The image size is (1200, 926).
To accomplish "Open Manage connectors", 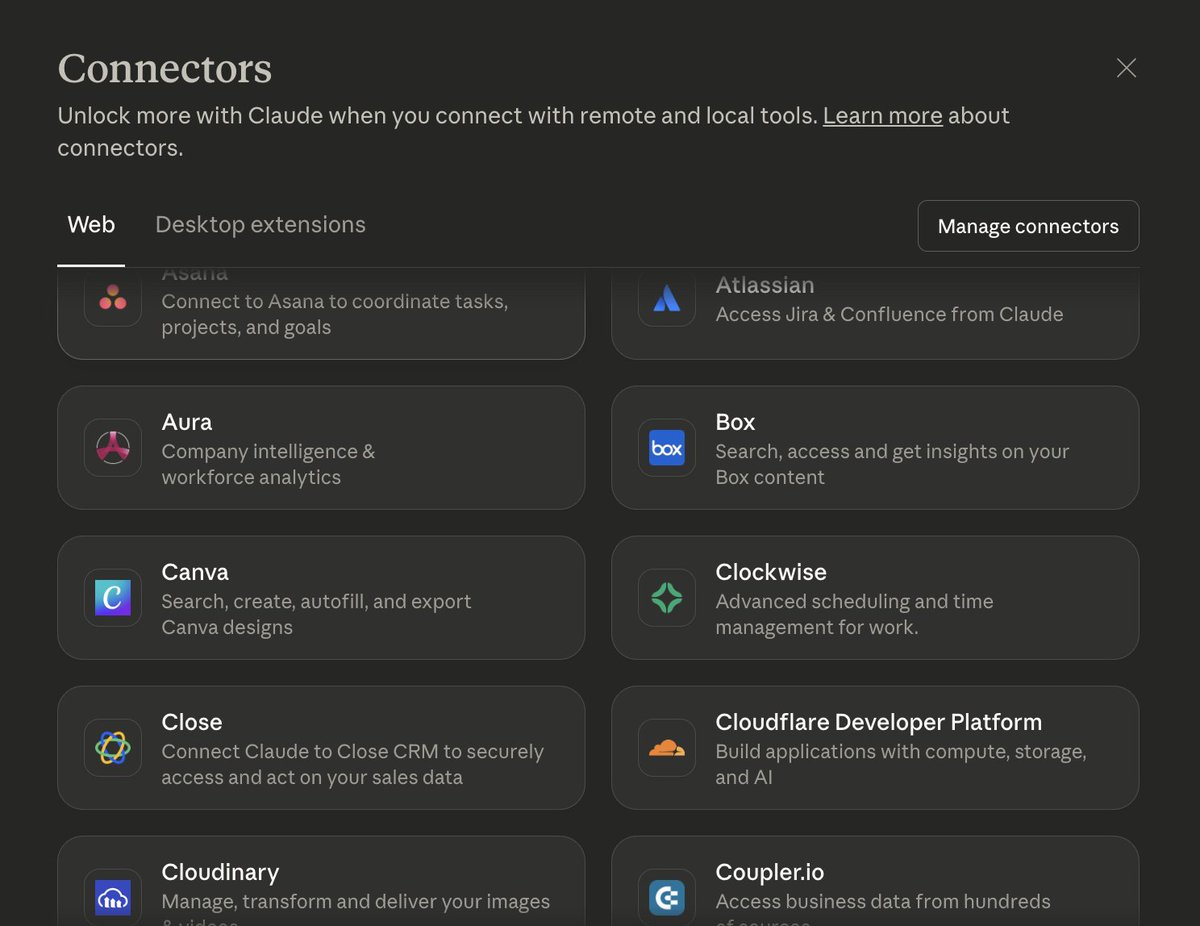I will coord(1028,226).
